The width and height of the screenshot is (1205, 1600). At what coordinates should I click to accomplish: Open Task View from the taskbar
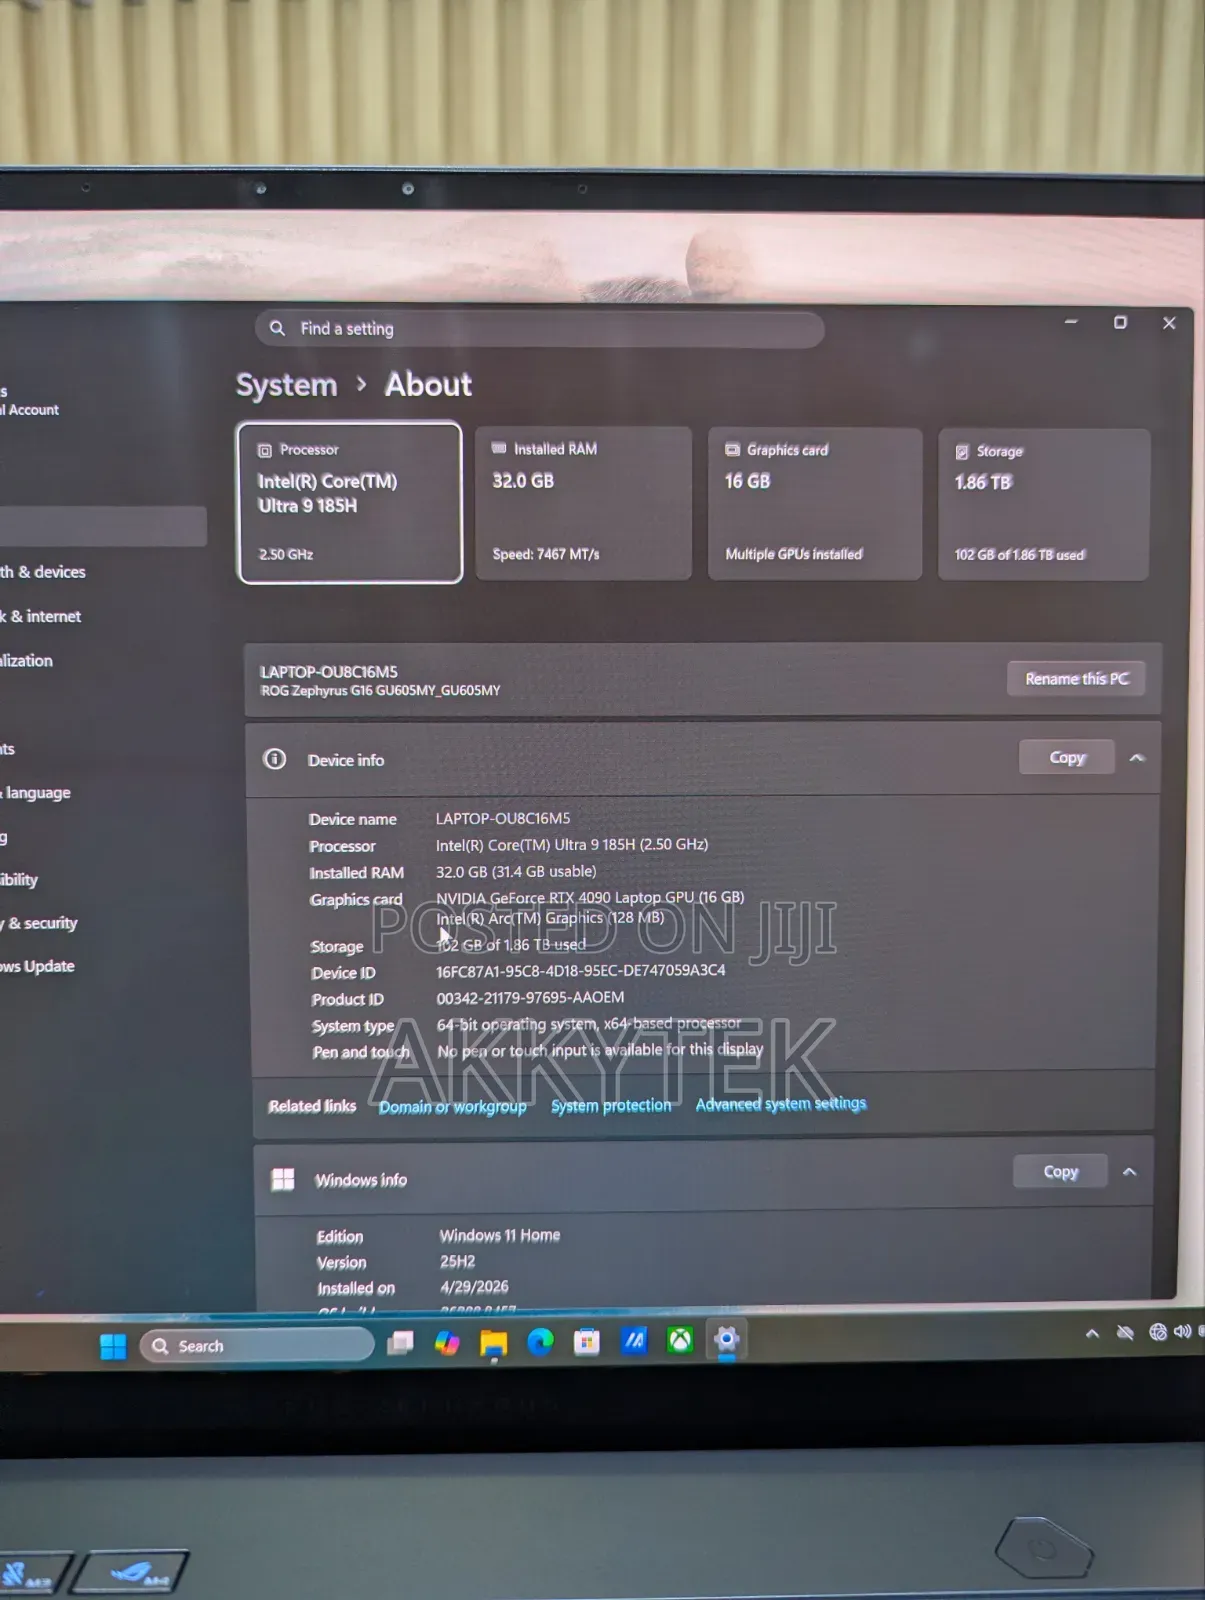coord(401,1342)
